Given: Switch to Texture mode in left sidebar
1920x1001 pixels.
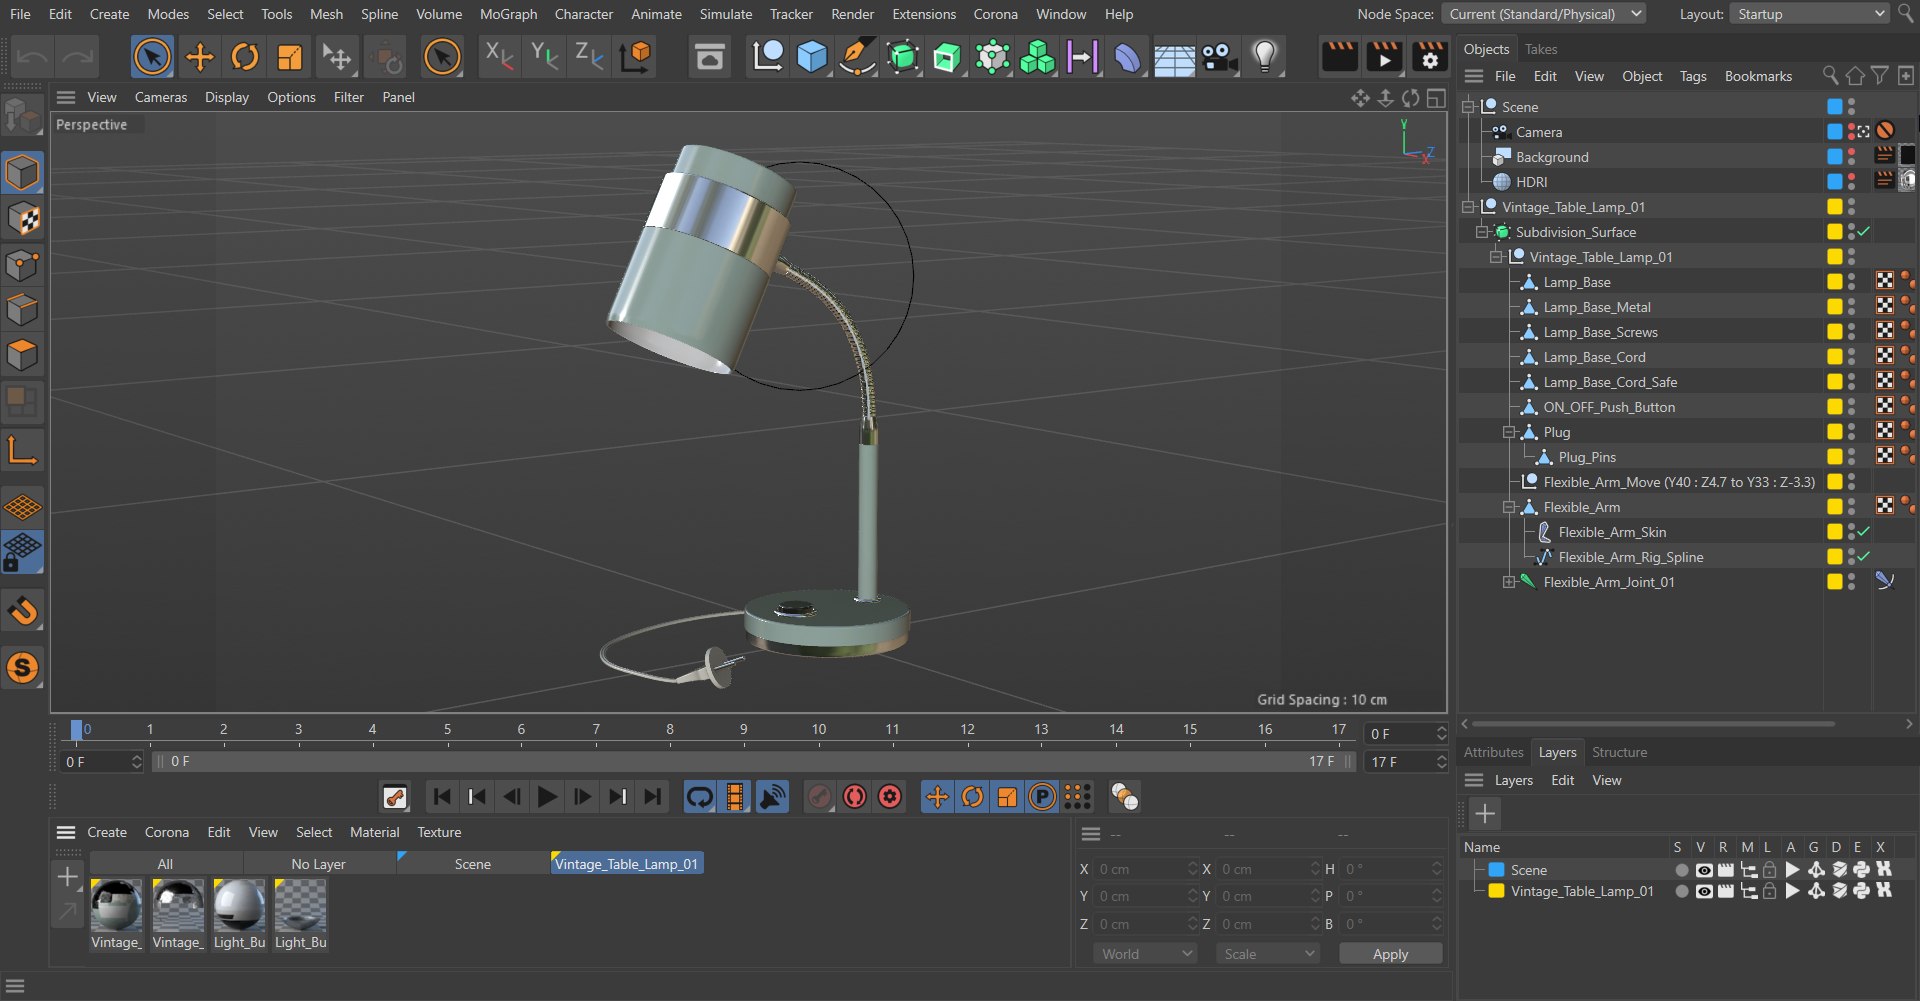Looking at the screenshot, I should point(22,219).
